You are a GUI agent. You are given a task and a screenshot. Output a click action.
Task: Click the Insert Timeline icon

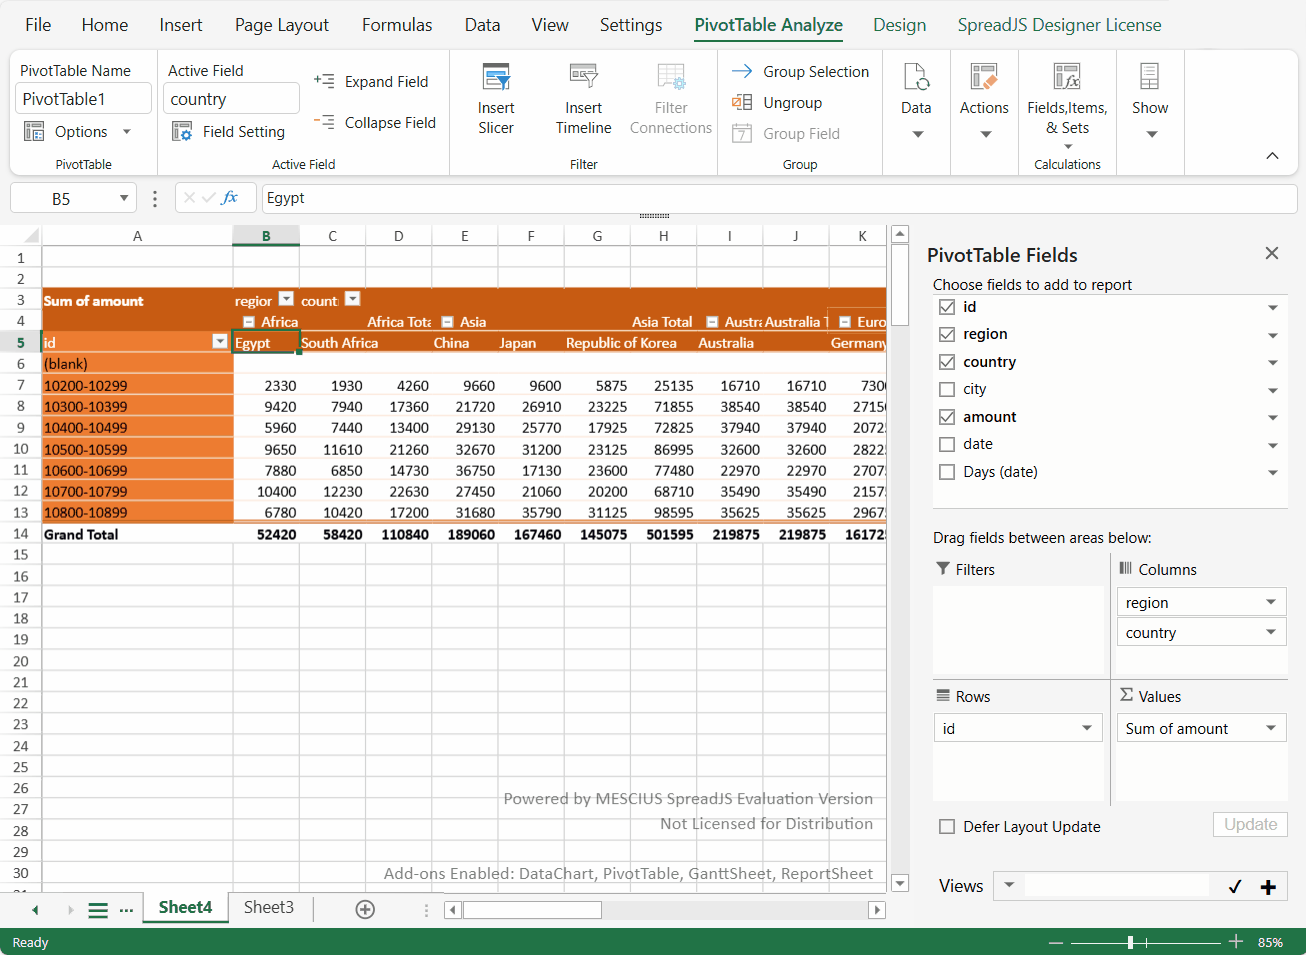click(x=583, y=78)
